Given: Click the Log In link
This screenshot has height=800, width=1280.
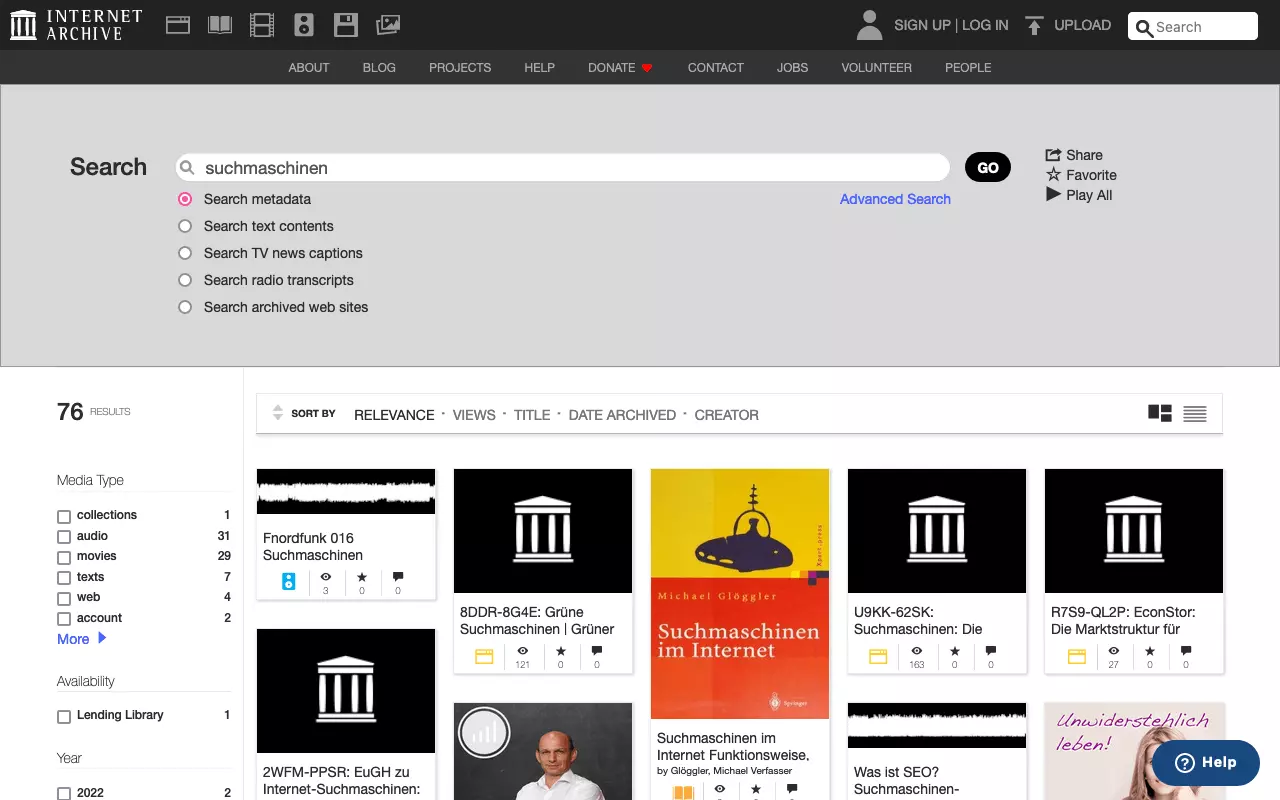Looking at the screenshot, I should click(x=985, y=25).
